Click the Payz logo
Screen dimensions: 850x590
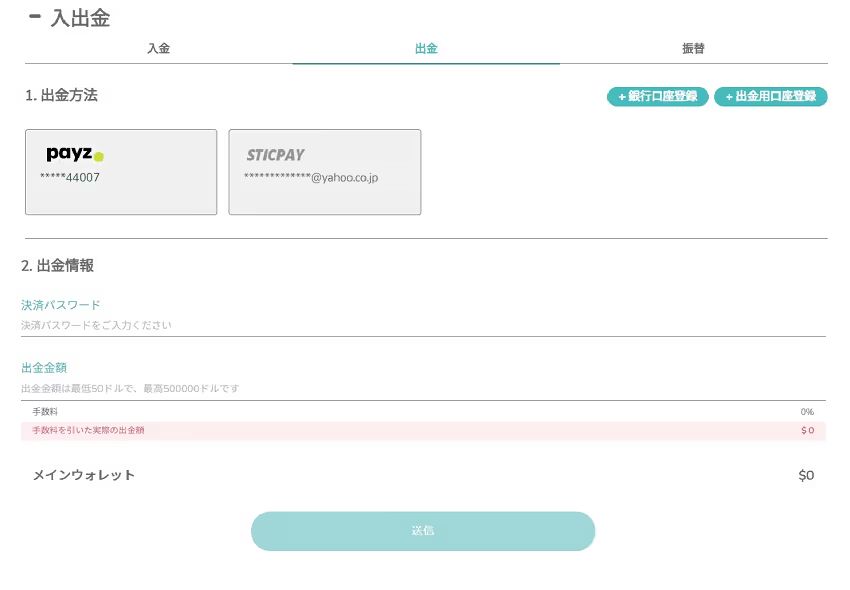pos(74,154)
